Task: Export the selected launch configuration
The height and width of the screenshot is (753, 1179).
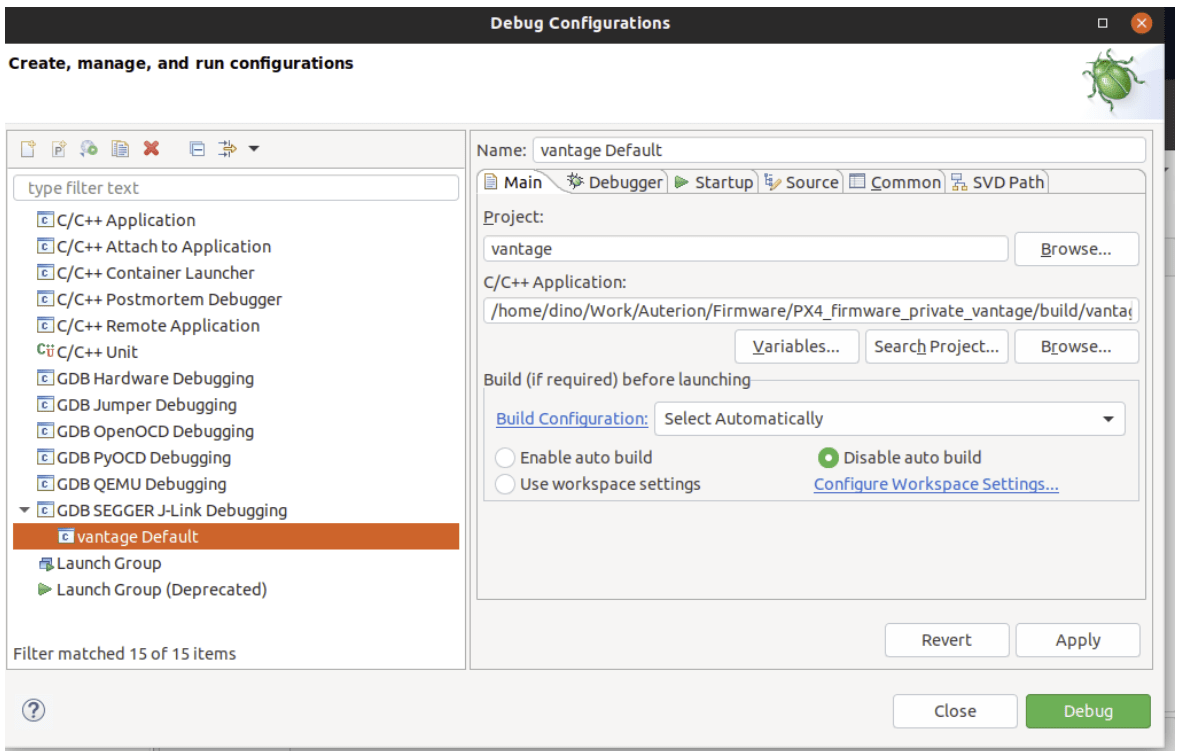Action: pos(89,148)
